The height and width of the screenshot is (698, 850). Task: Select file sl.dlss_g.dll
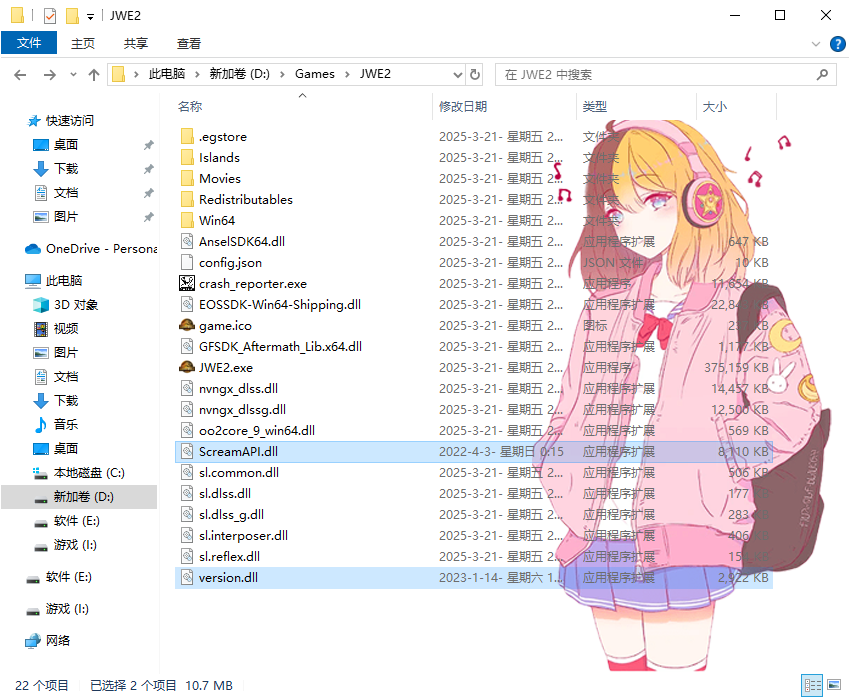point(231,514)
